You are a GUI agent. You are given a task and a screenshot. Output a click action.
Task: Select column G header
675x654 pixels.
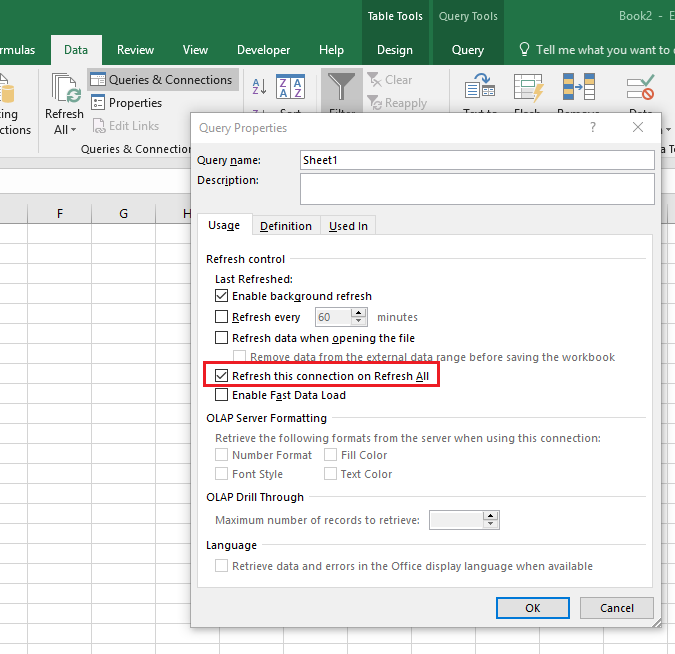point(124,214)
